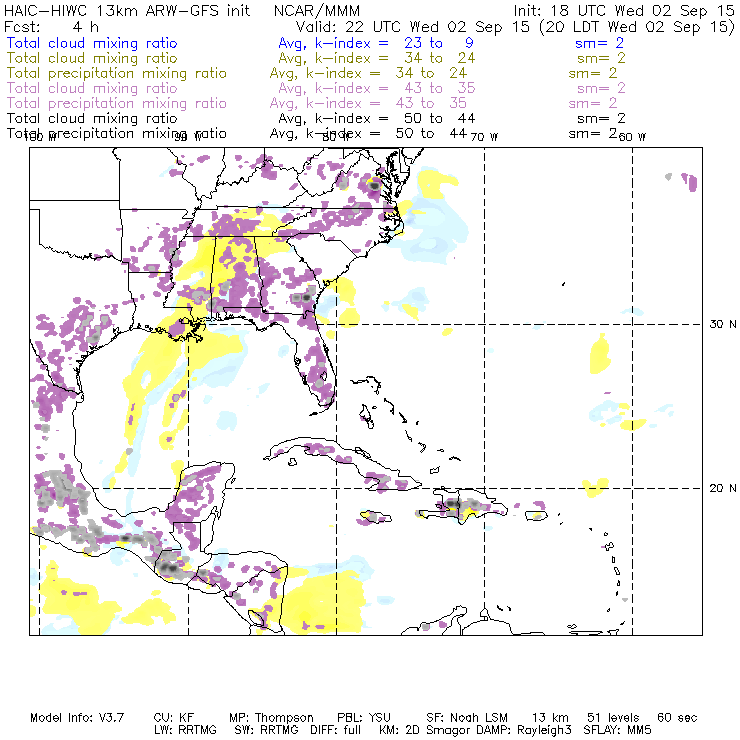Select the NCAR/MMM header text

tap(317, 11)
